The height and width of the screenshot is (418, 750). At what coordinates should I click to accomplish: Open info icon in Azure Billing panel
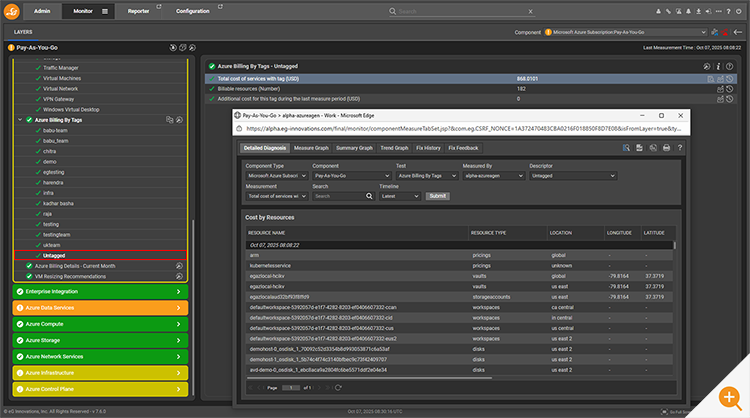coord(718,66)
